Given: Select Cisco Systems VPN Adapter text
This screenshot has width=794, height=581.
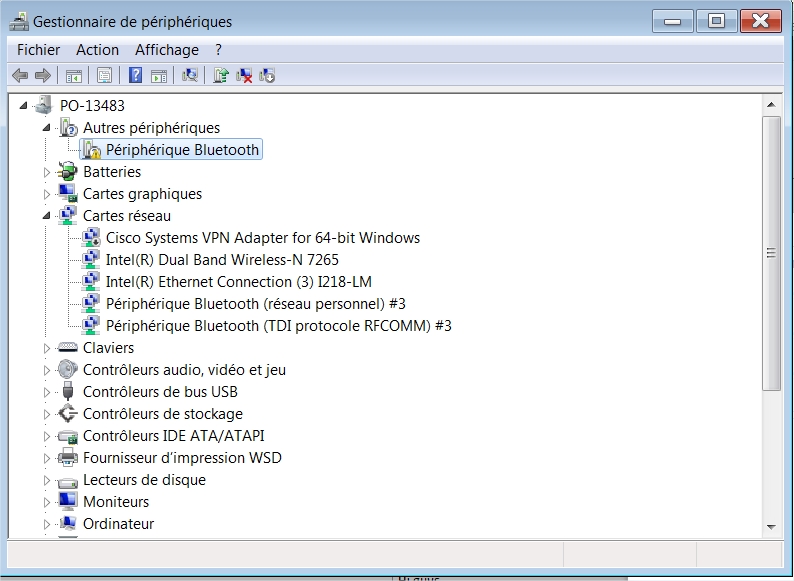Looking at the screenshot, I should [x=263, y=238].
